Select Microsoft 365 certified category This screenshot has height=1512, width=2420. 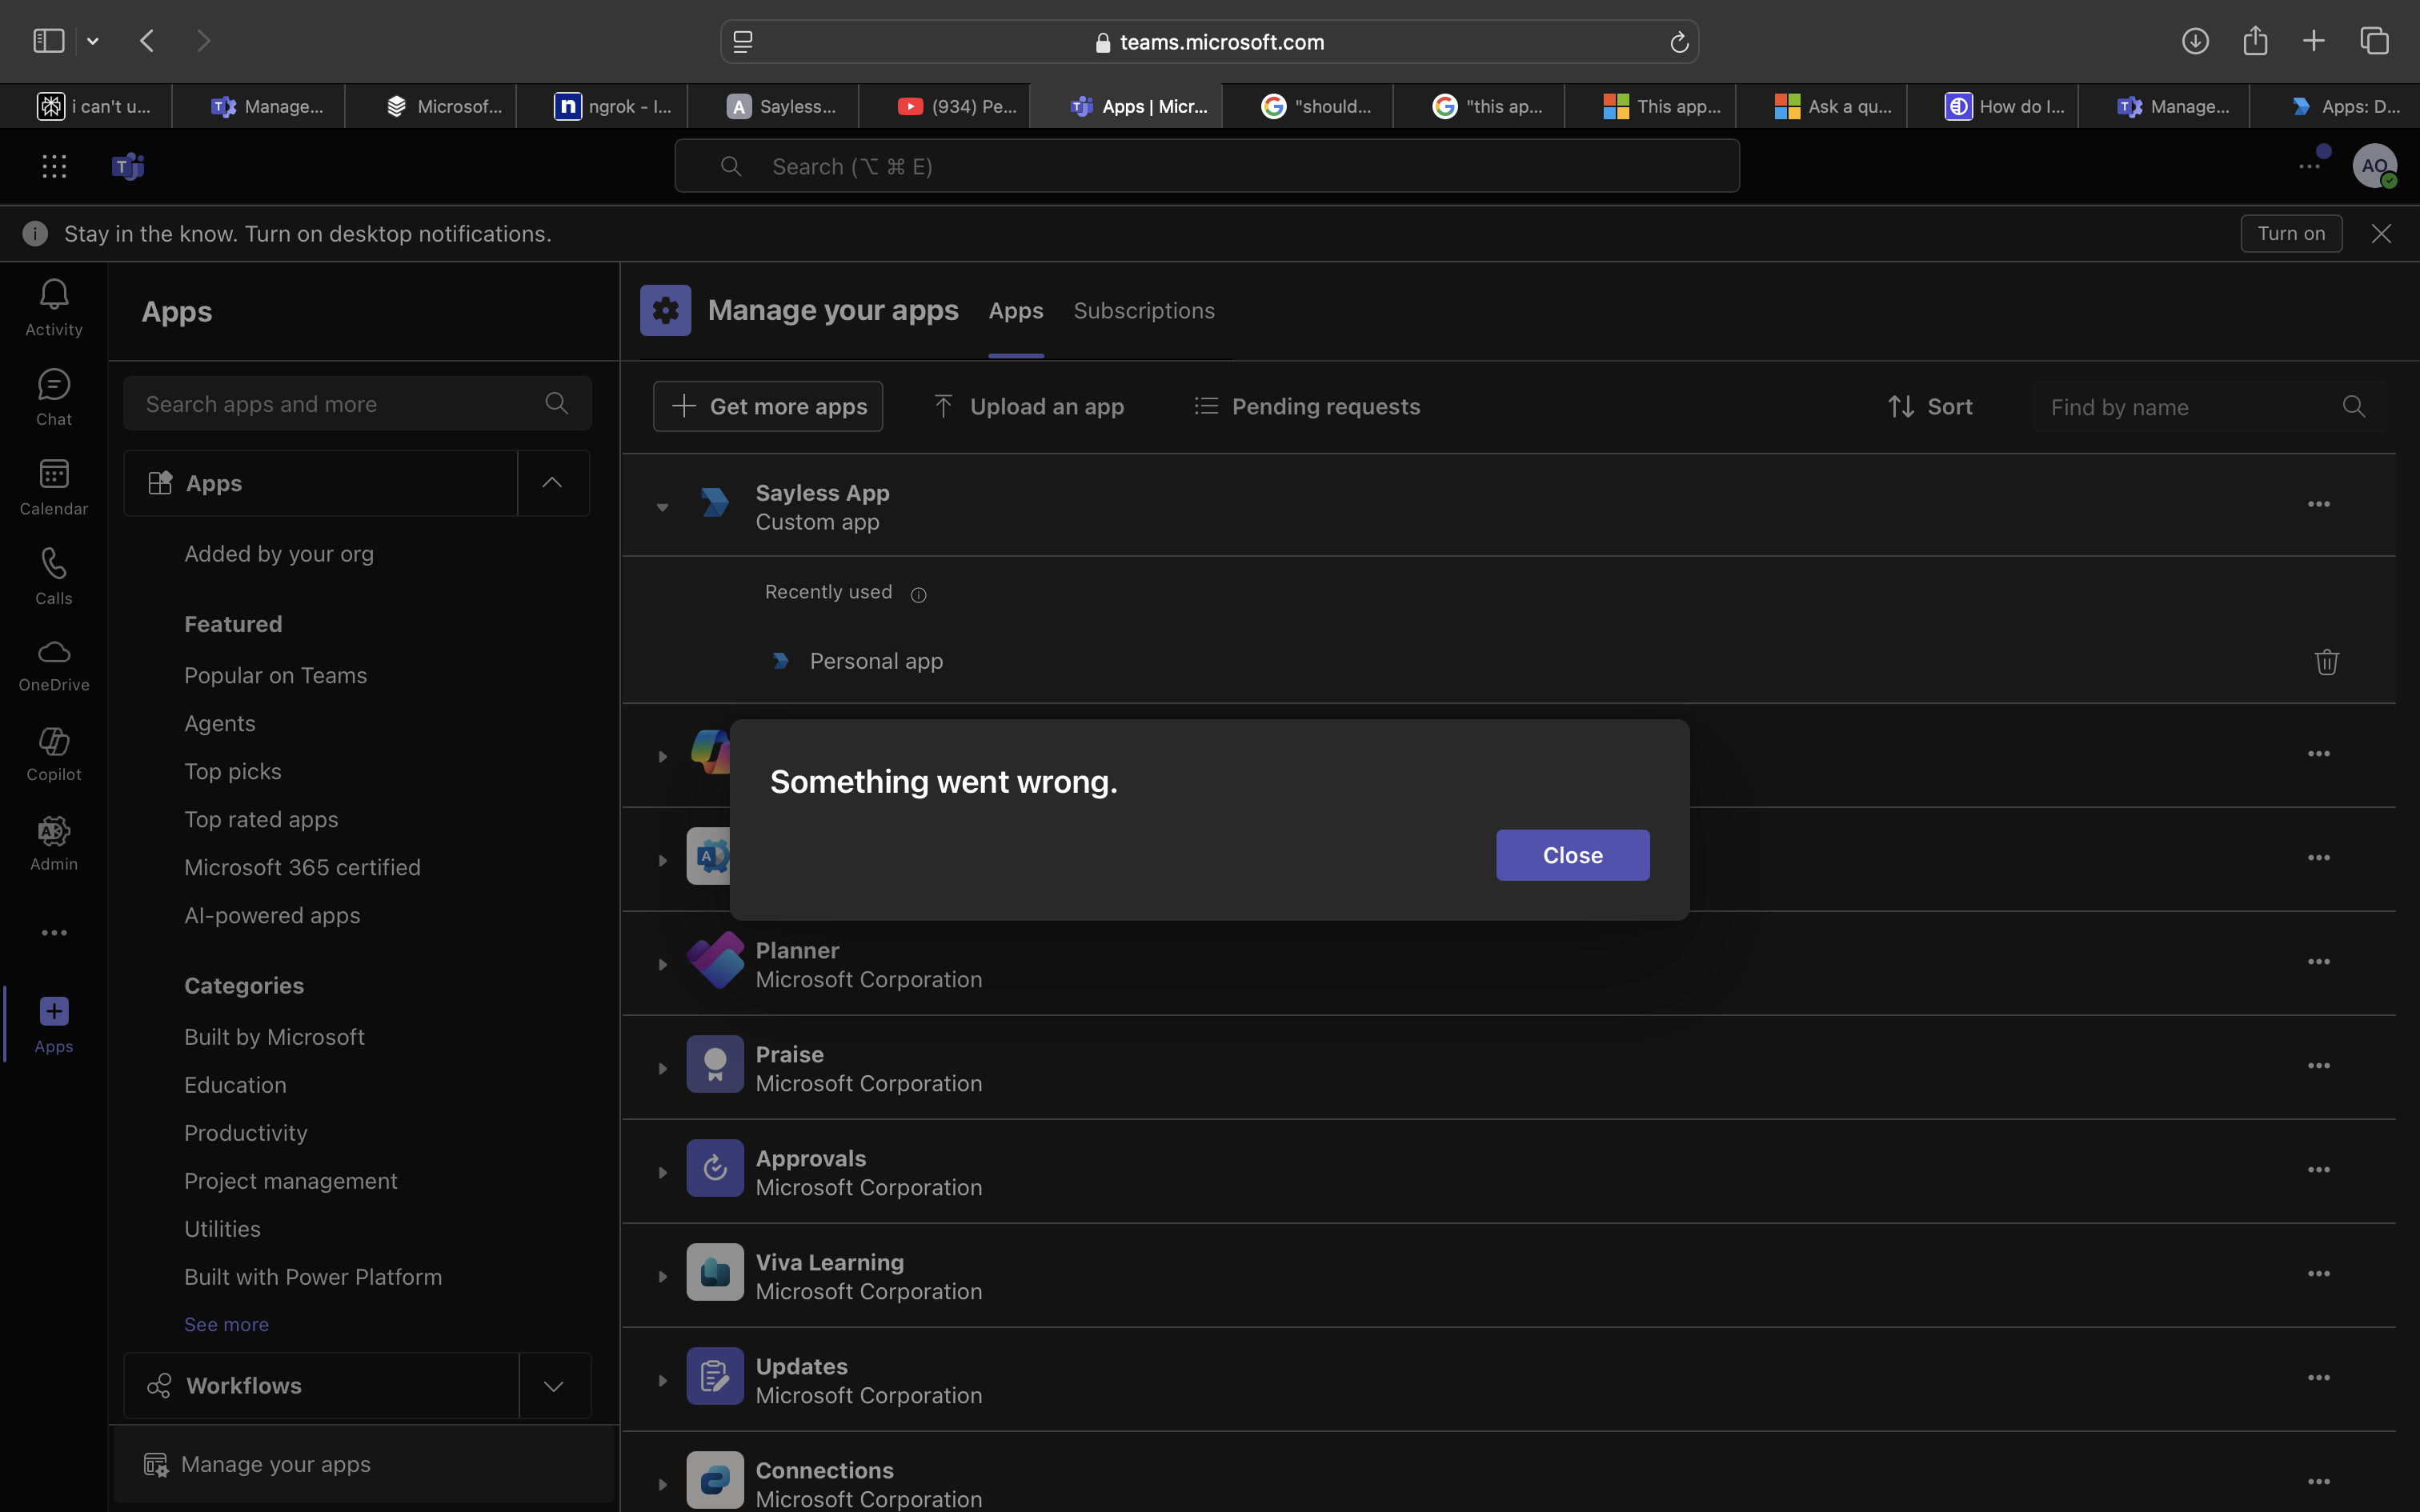point(302,868)
